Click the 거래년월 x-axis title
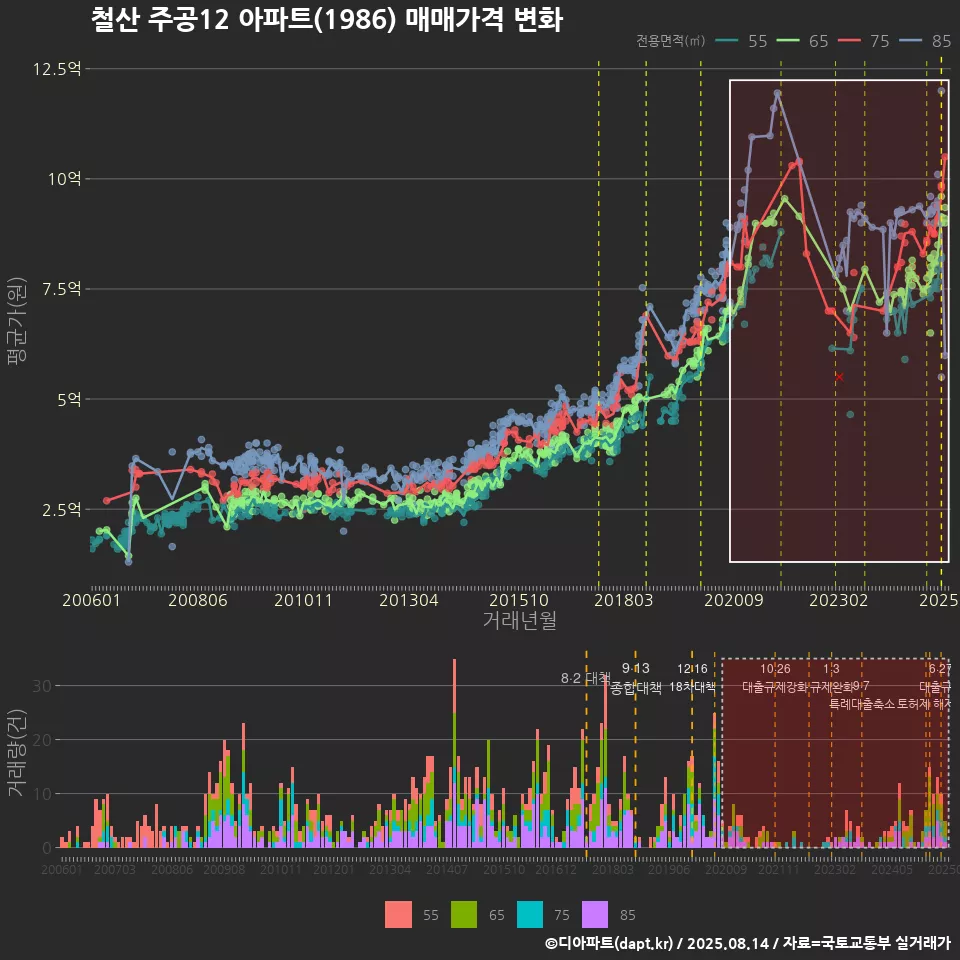The image size is (960, 960). 520,620
